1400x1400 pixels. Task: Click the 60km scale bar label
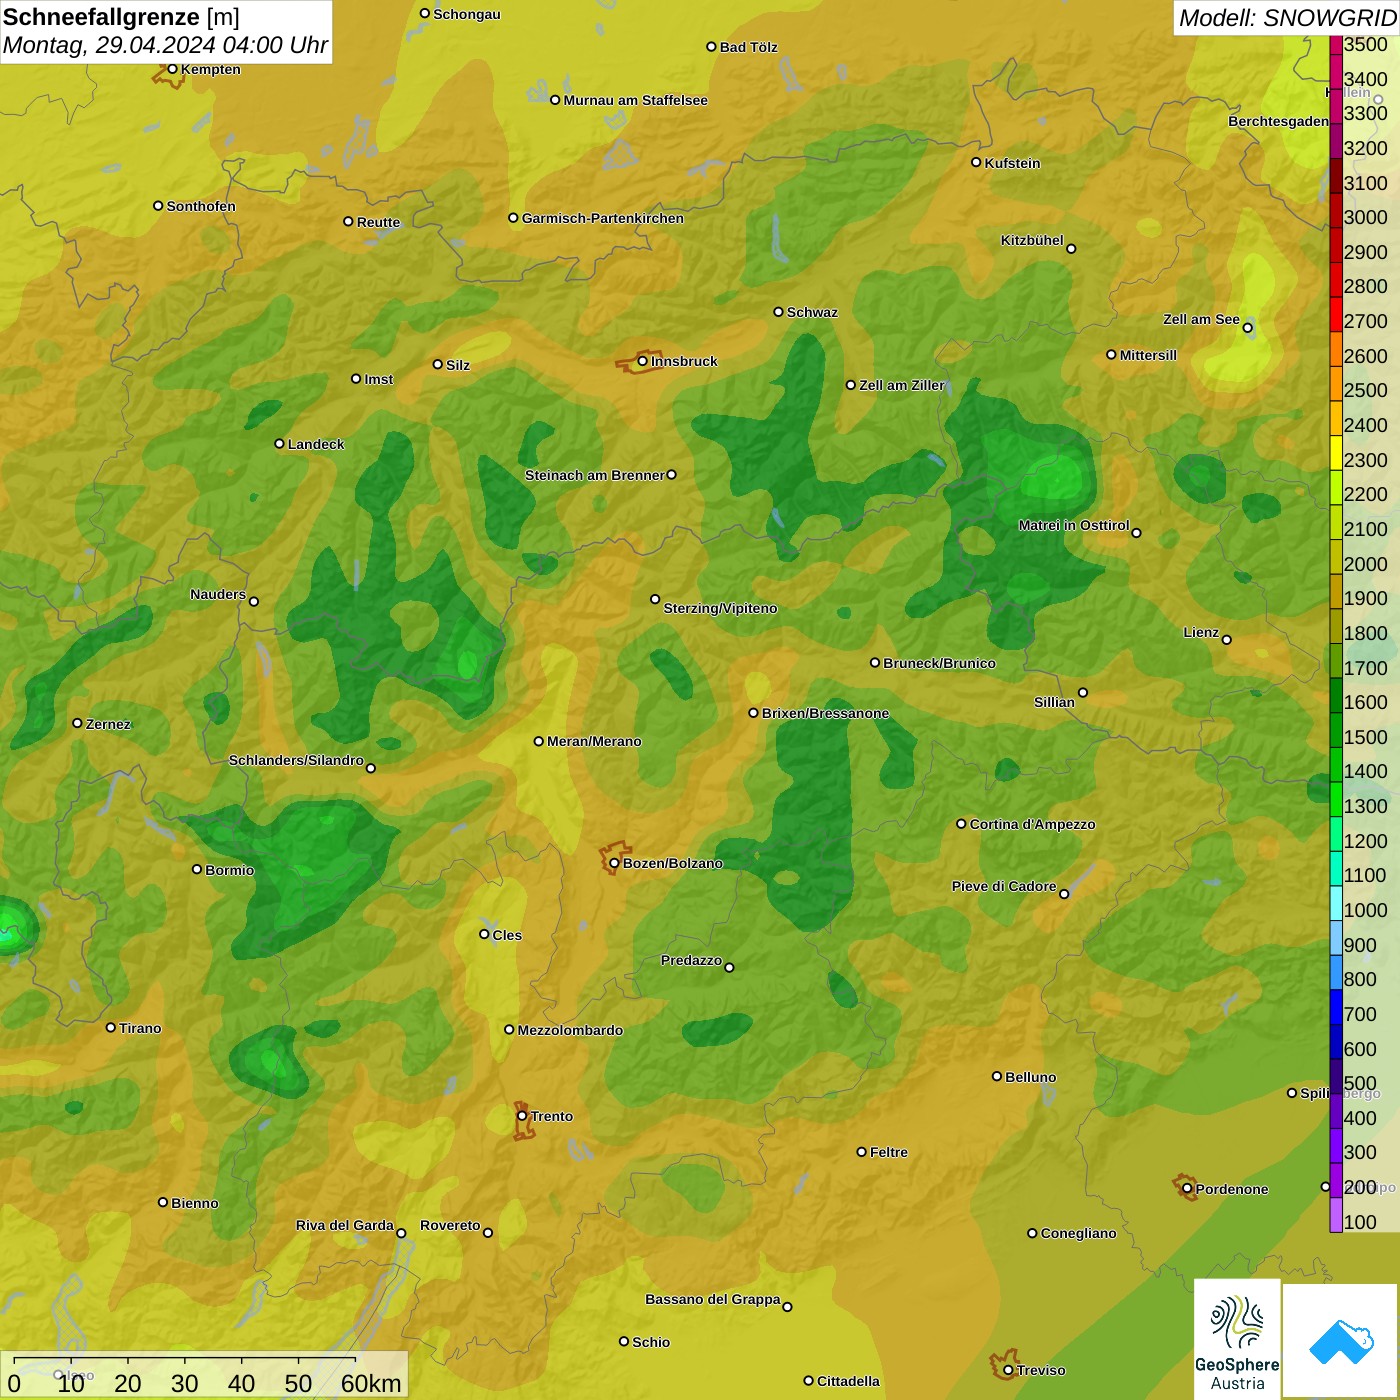[x=371, y=1383]
